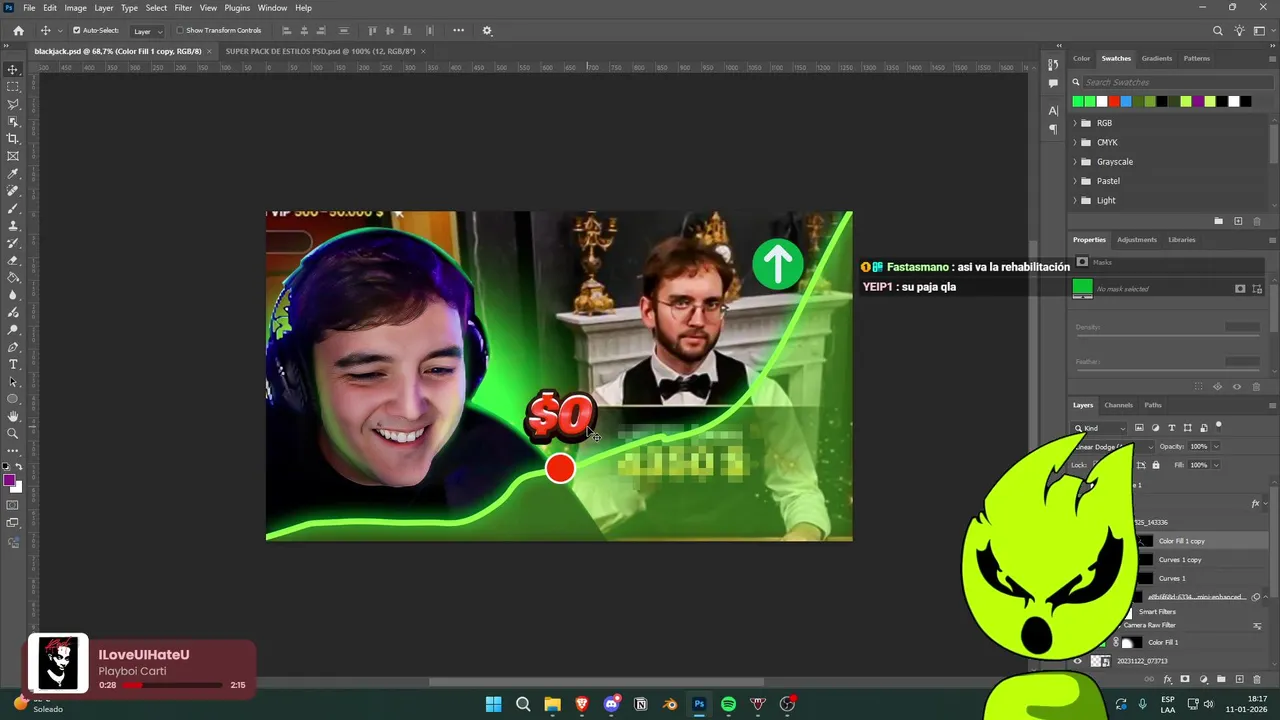Enable Show Transform Controls checkbox
Viewport: 1280px width, 720px height.
click(180, 31)
